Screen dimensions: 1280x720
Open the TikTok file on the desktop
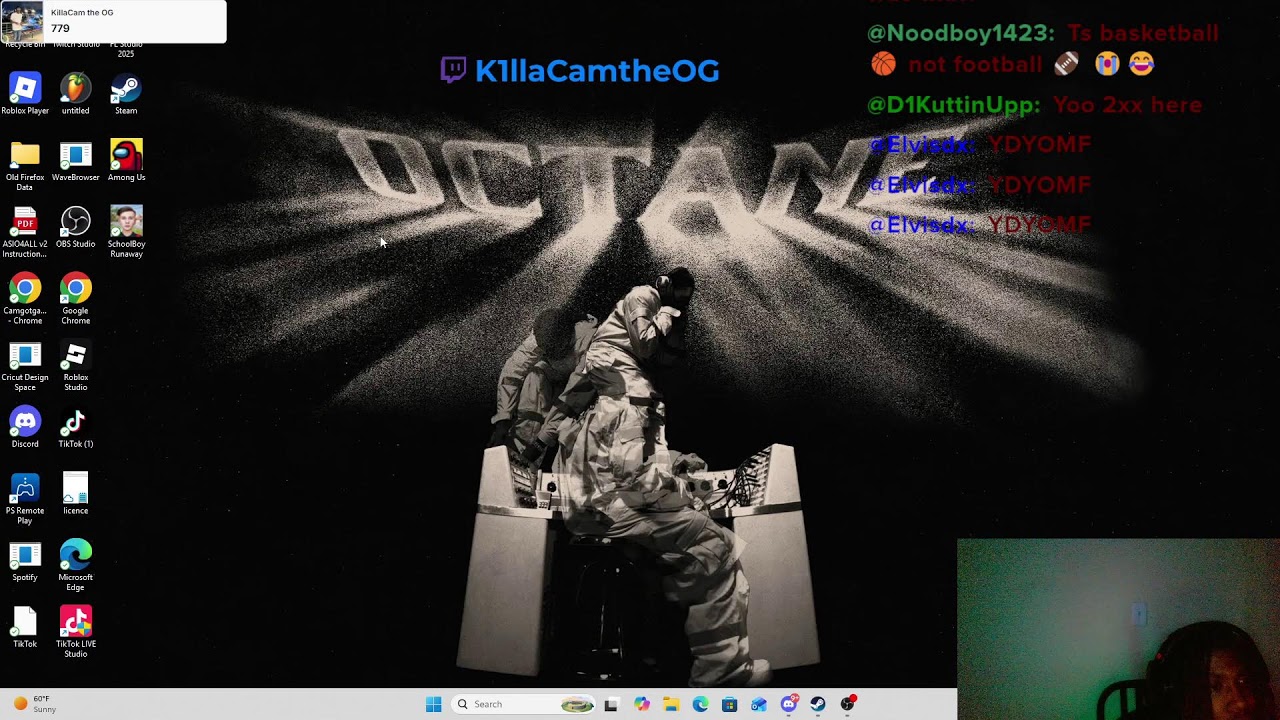click(x=25, y=627)
